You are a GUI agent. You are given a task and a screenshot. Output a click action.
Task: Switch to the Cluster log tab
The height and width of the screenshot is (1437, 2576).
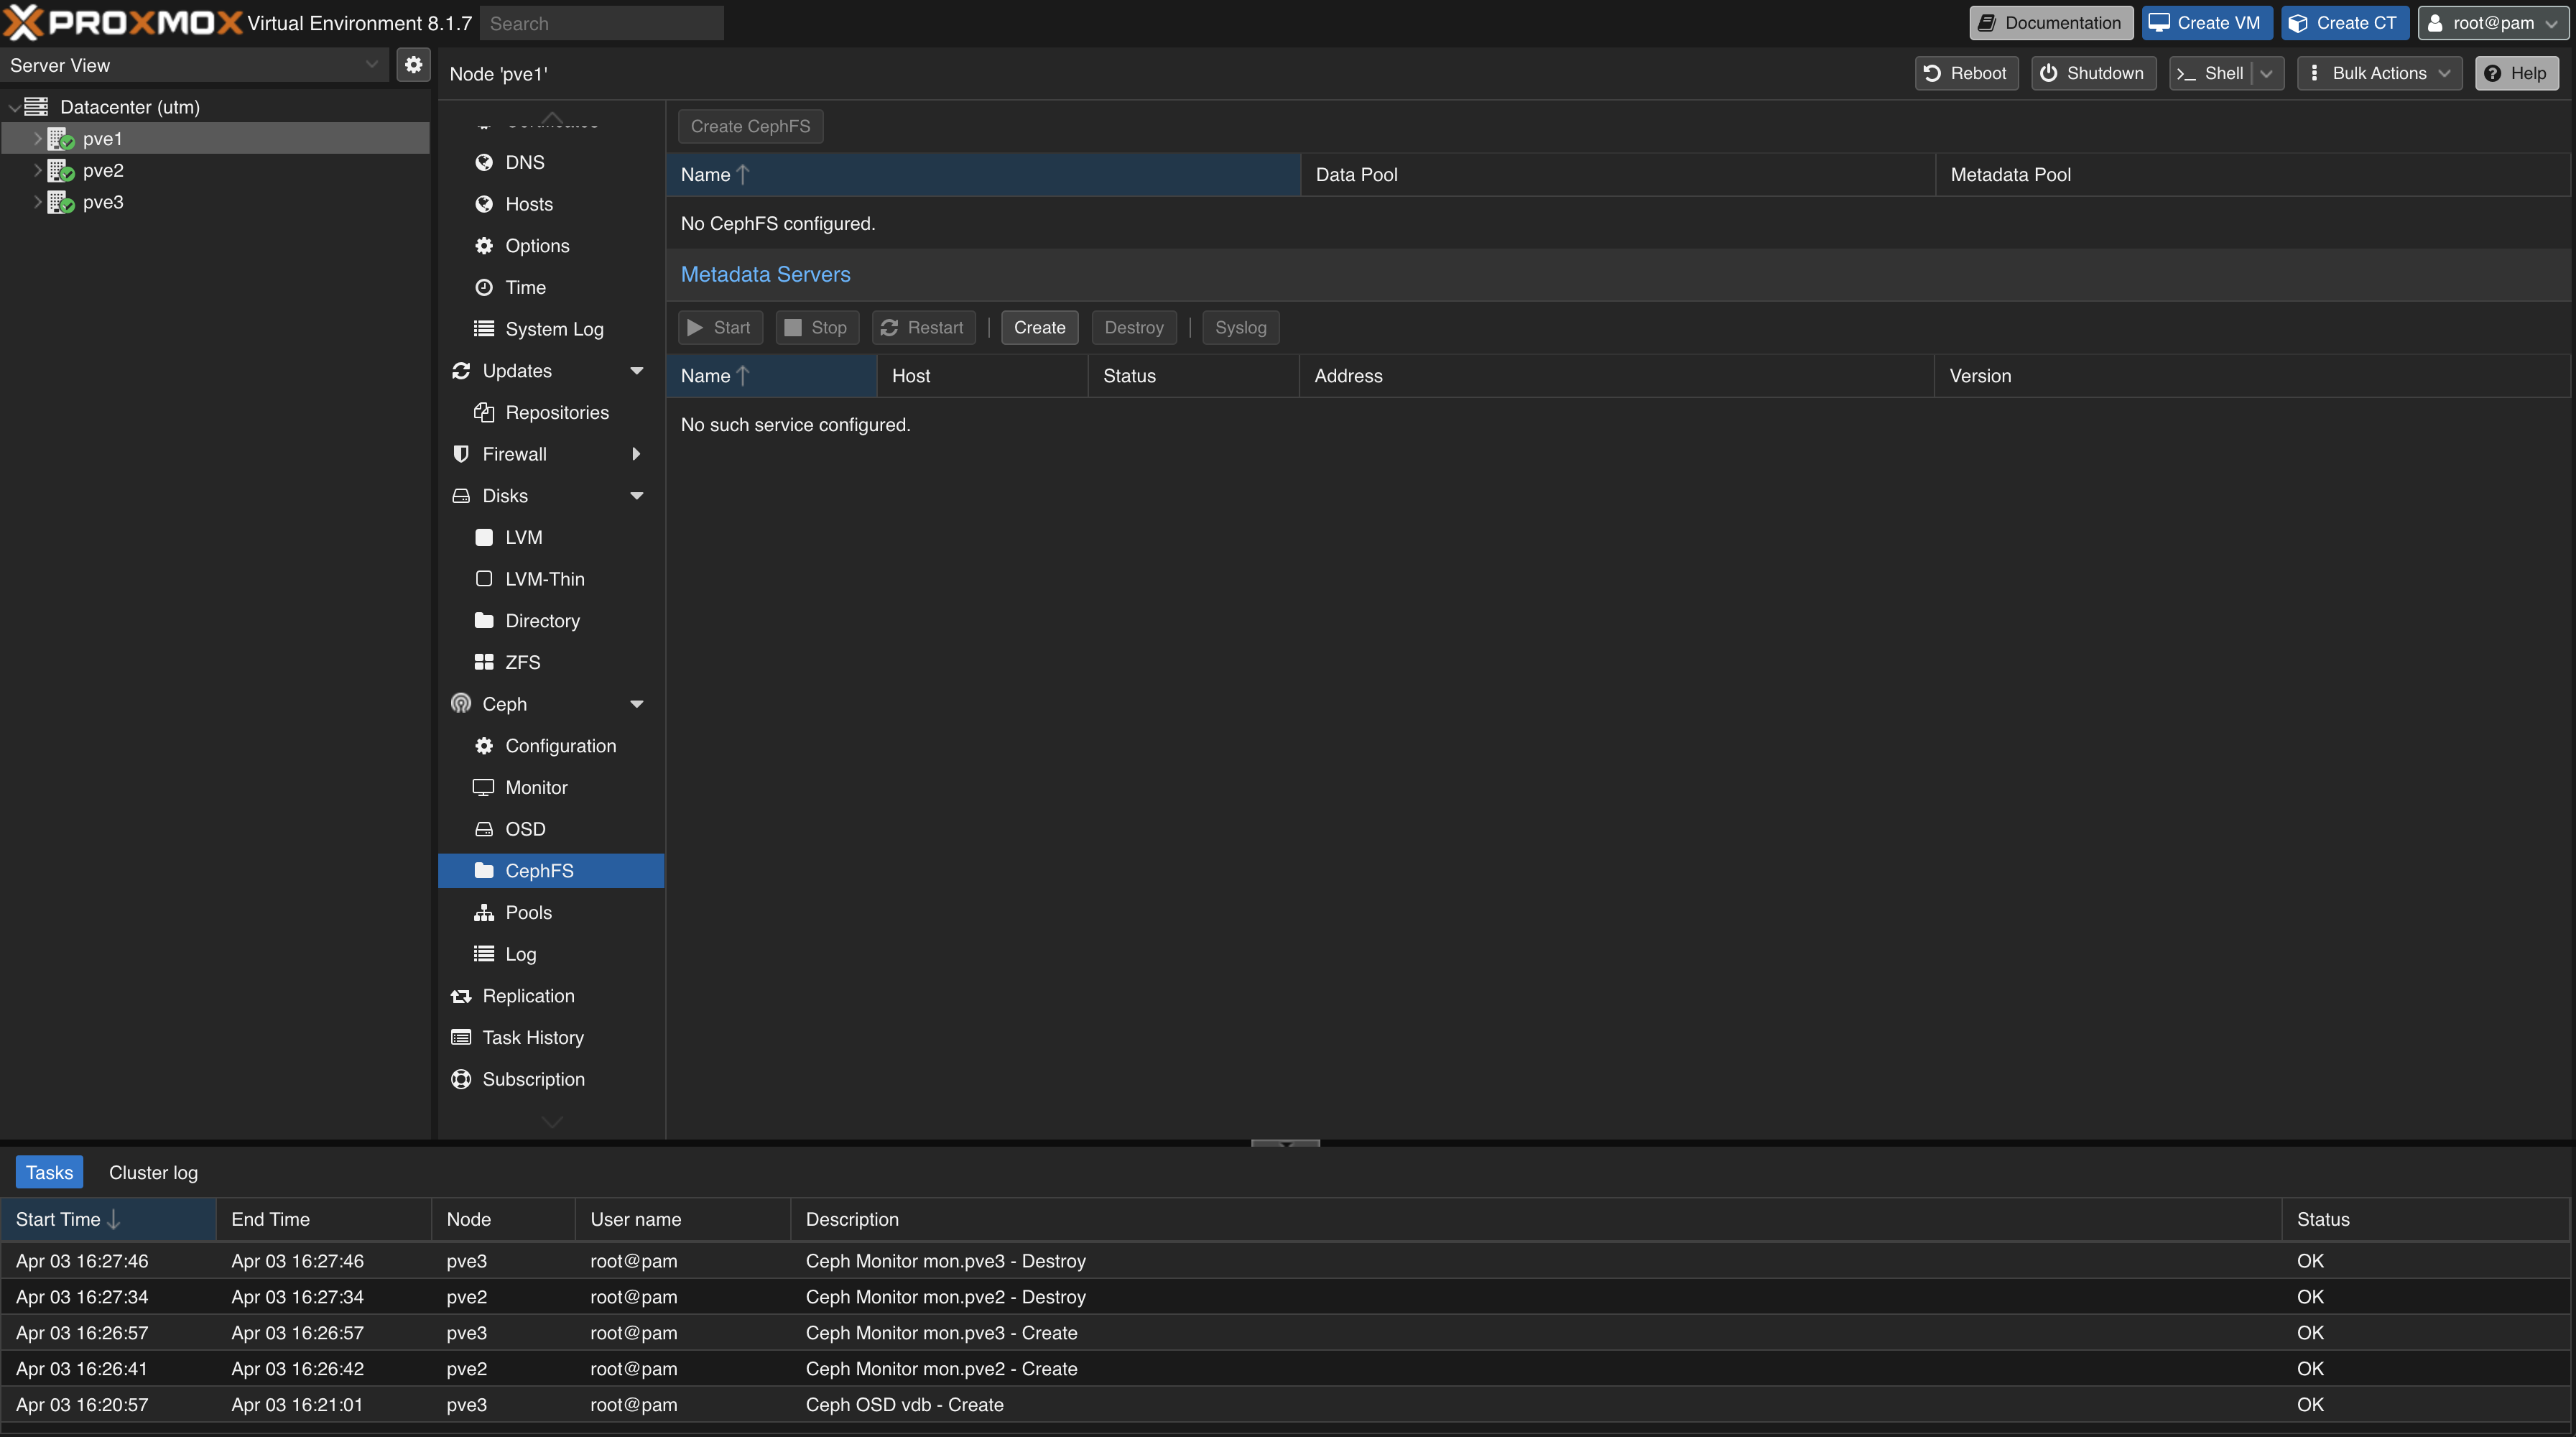click(153, 1172)
